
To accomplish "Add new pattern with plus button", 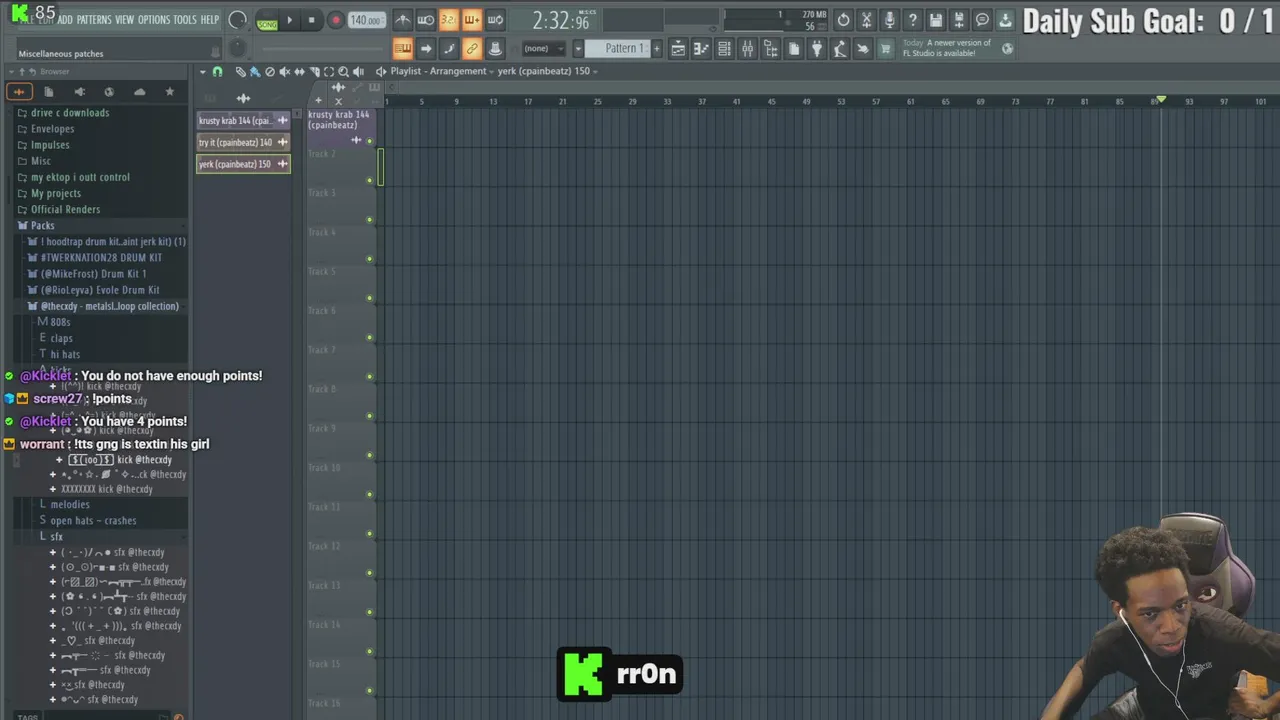I will (657, 48).
